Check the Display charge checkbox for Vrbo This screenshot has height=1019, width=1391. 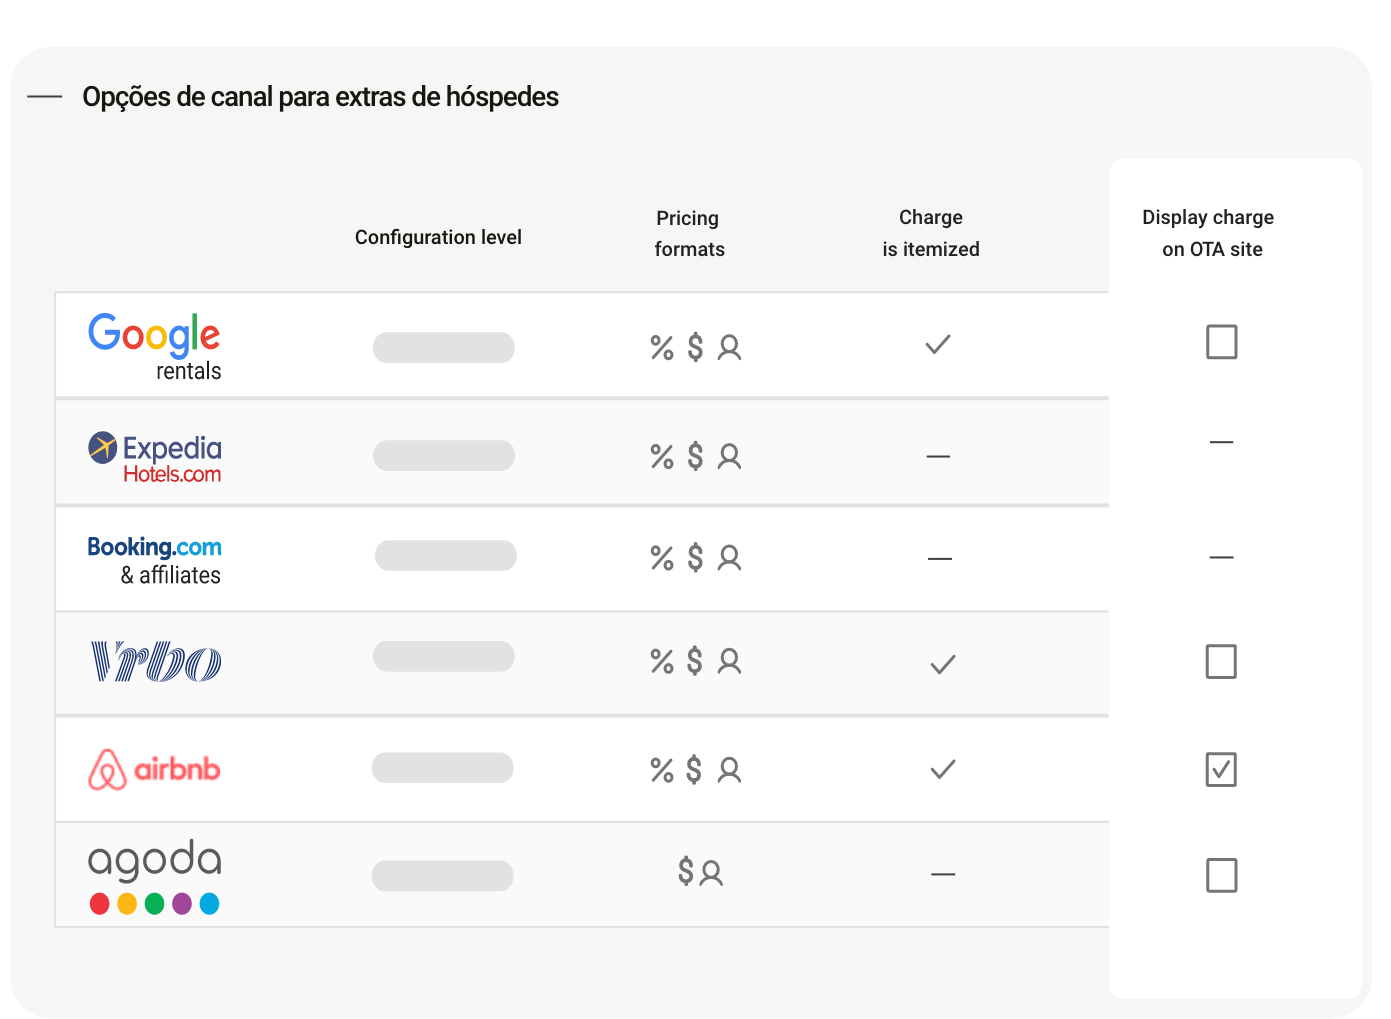tap(1221, 662)
